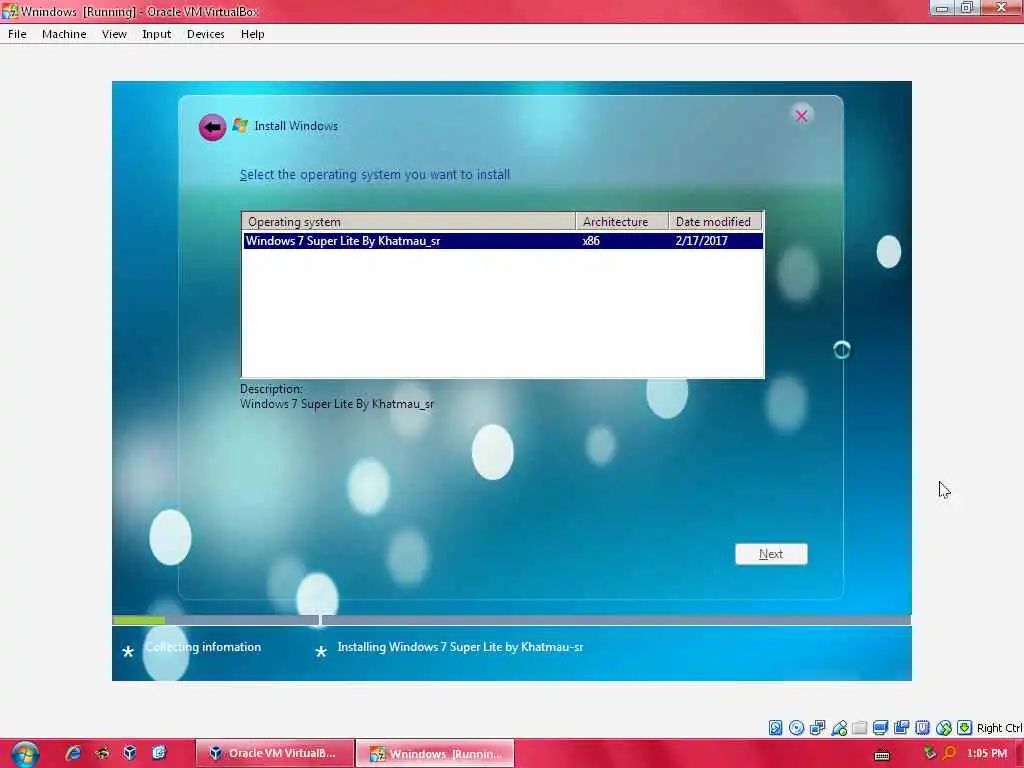Click the 2/17/2017 date cell
The image size is (1024, 768).
[701, 240]
